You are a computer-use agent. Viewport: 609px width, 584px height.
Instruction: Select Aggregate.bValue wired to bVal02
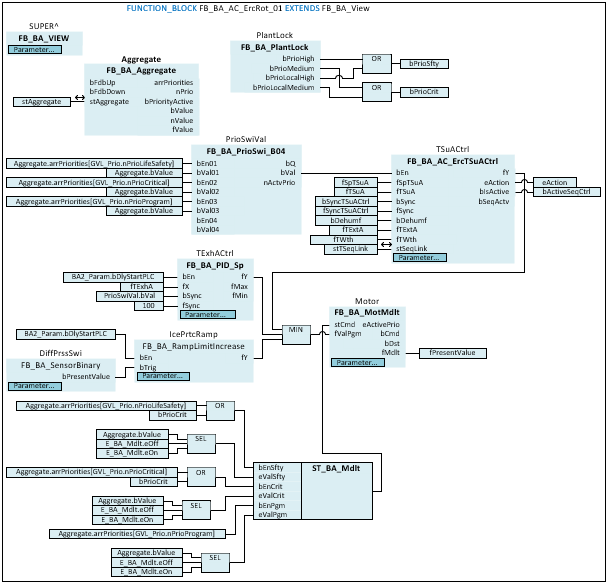click(144, 192)
